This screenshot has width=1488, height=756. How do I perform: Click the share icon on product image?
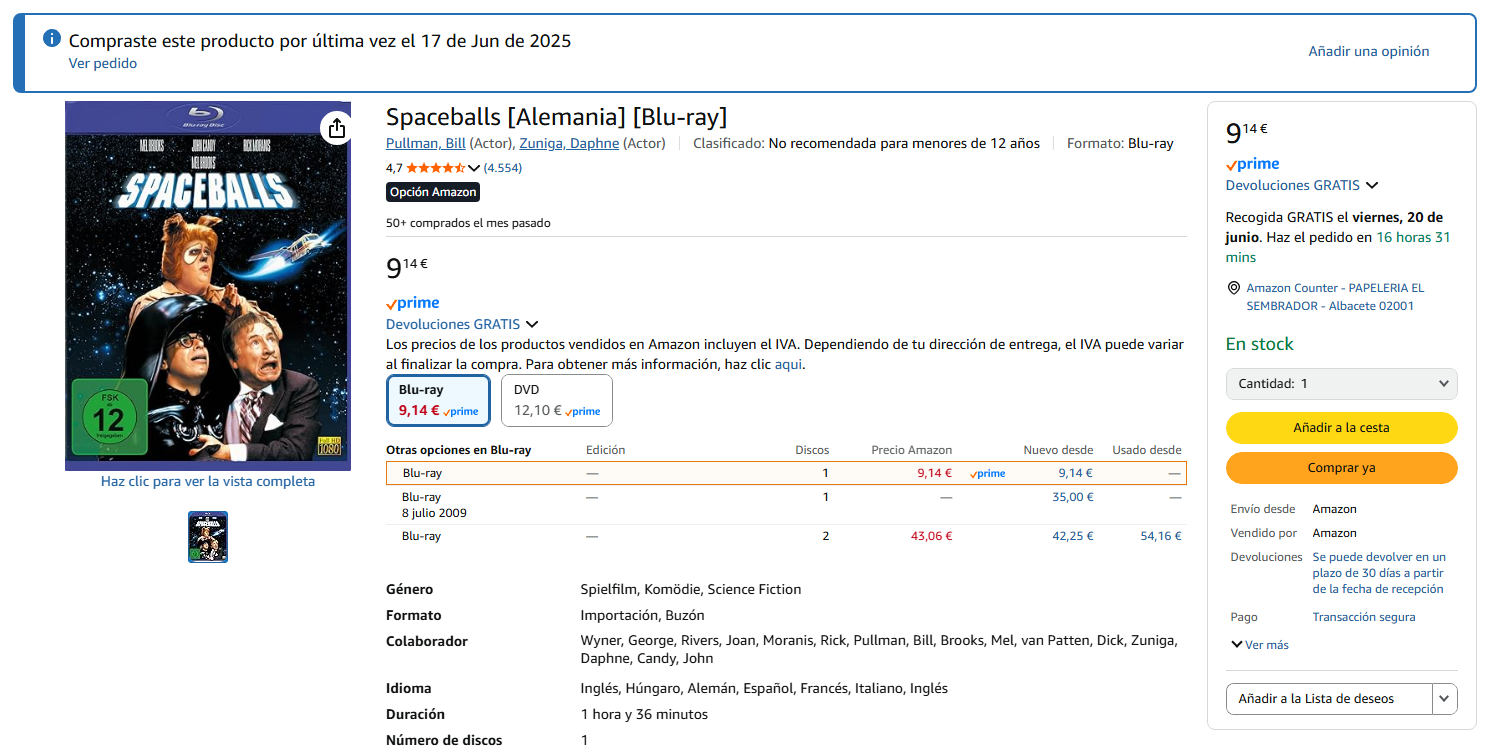[336, 128]
